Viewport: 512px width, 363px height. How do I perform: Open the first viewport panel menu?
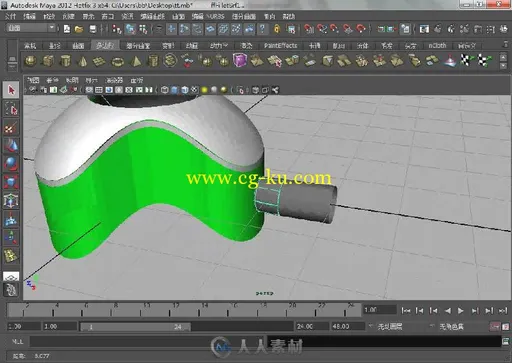pyautogui.click(x=33, y=80)
